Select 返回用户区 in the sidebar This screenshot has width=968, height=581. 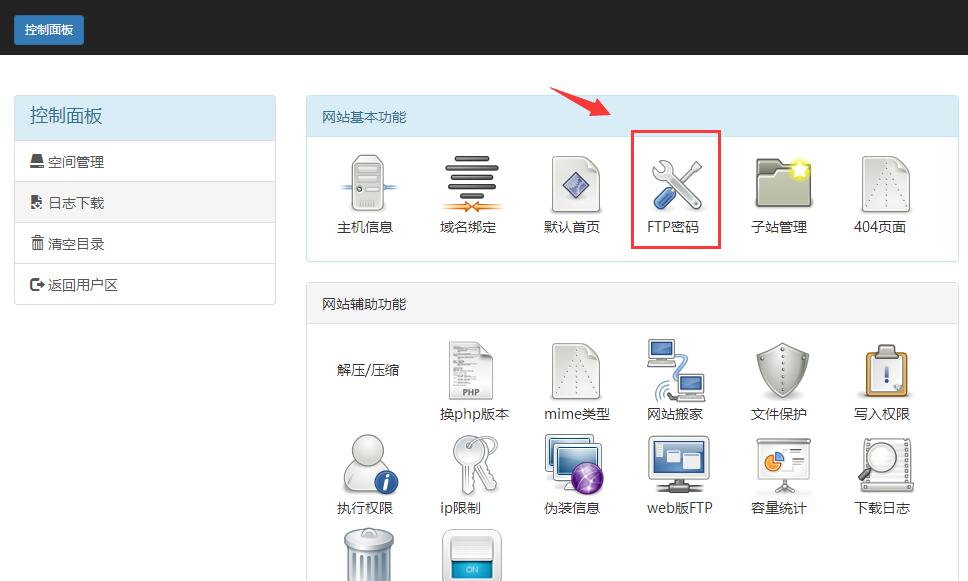click(x=145, y=284)
